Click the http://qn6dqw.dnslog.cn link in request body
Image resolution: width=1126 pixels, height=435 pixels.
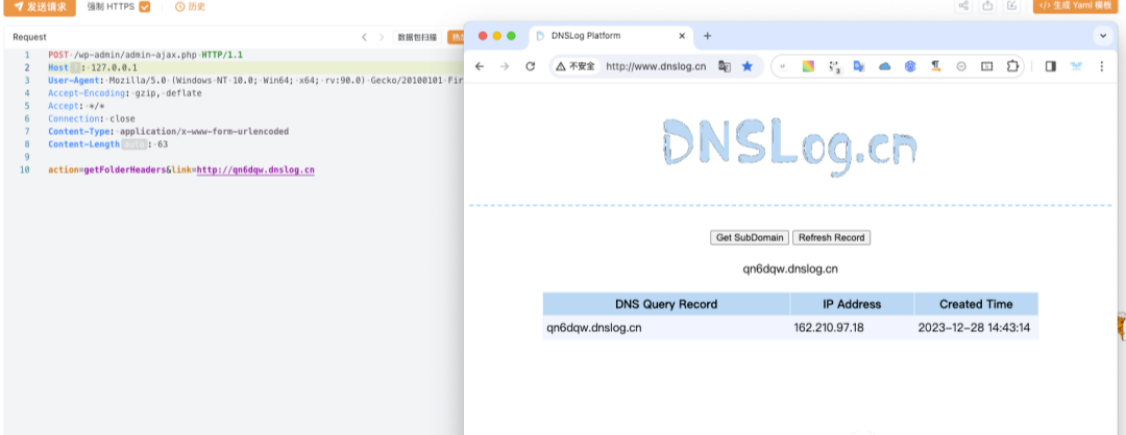pos(256,171)
